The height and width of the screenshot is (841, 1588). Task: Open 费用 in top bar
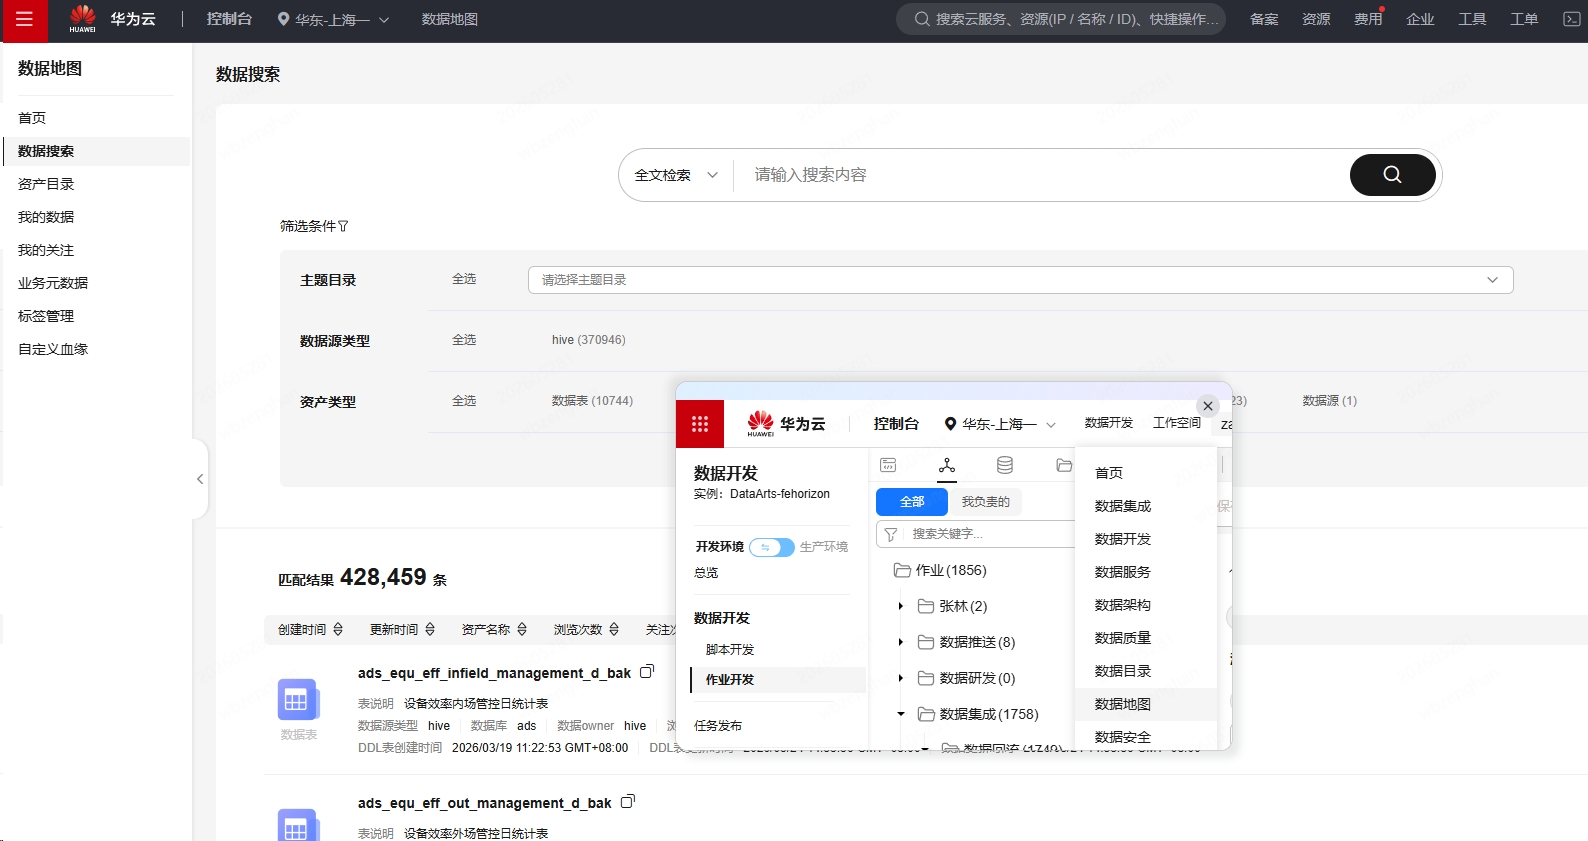pos(1368,19)
